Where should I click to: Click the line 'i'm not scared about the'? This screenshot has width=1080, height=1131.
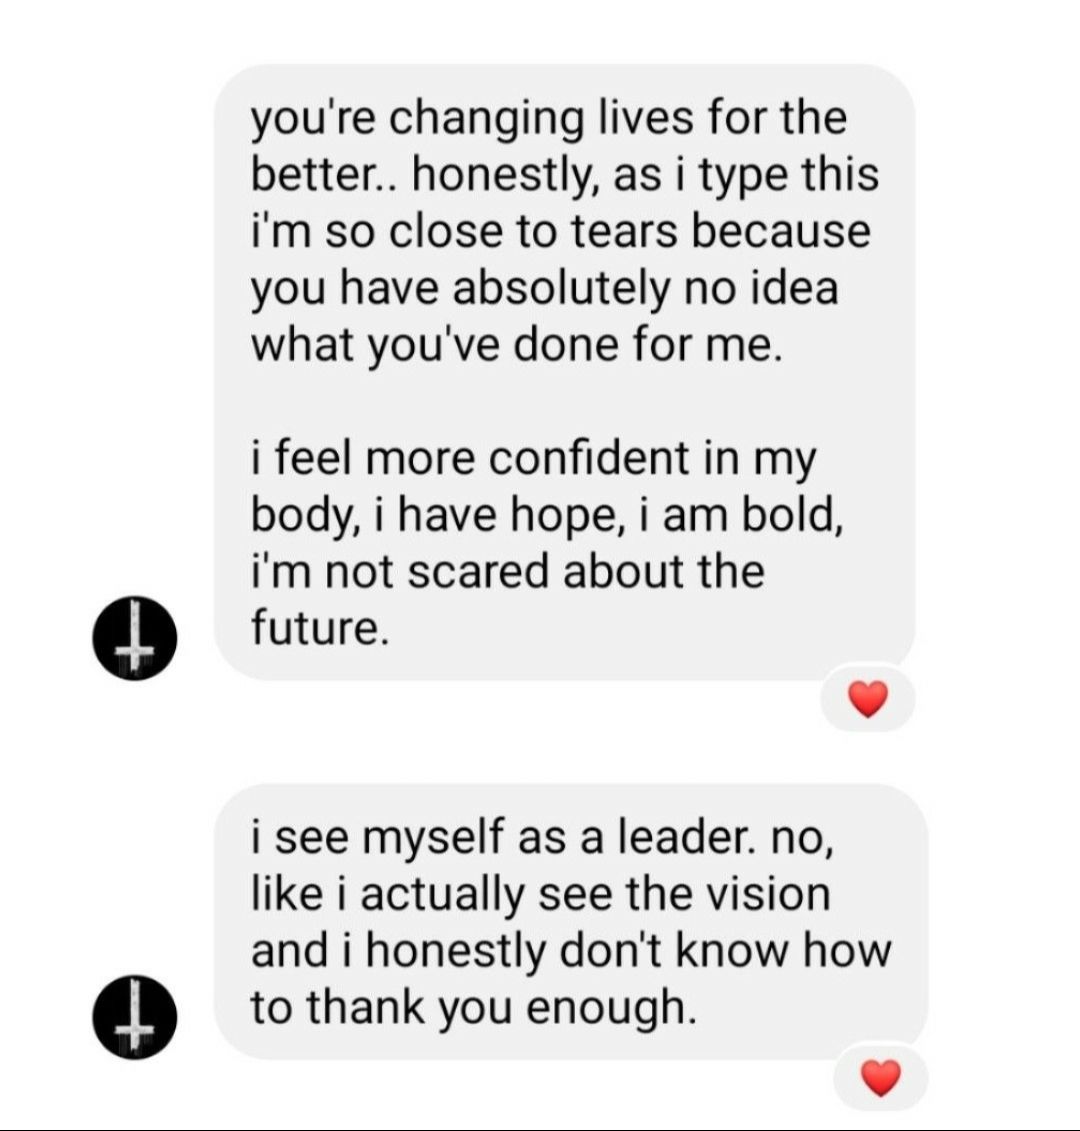click(x=507, y=572)
